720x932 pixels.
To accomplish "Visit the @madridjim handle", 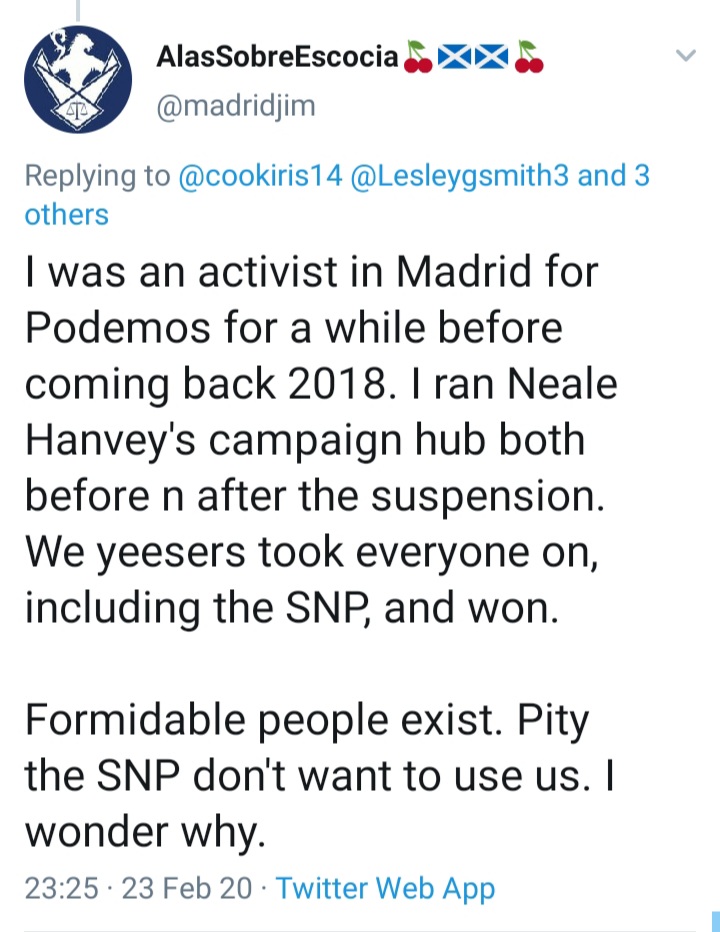I will point(235,106).
